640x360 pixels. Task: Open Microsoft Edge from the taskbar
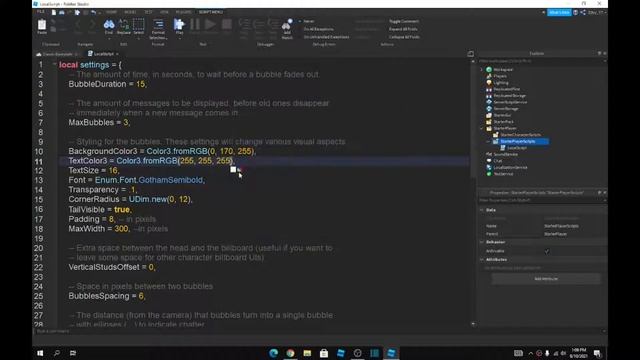coord(273,353)
